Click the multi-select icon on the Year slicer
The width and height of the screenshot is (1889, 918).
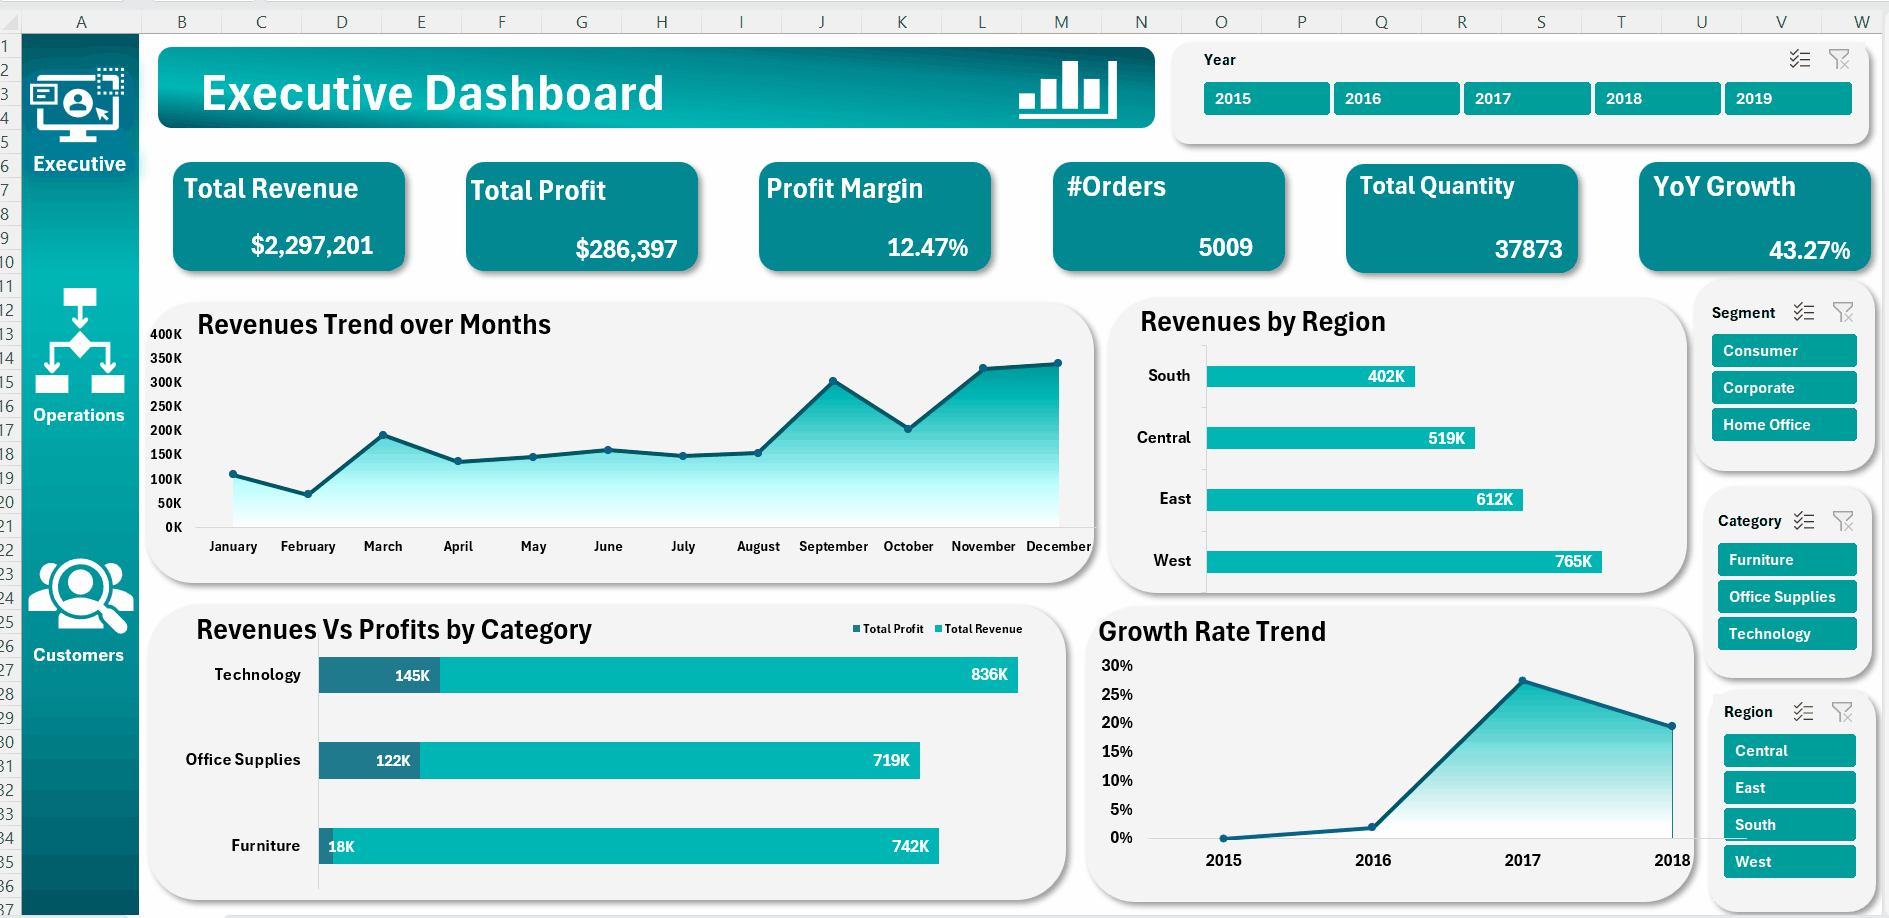[x=1800, y=60]
